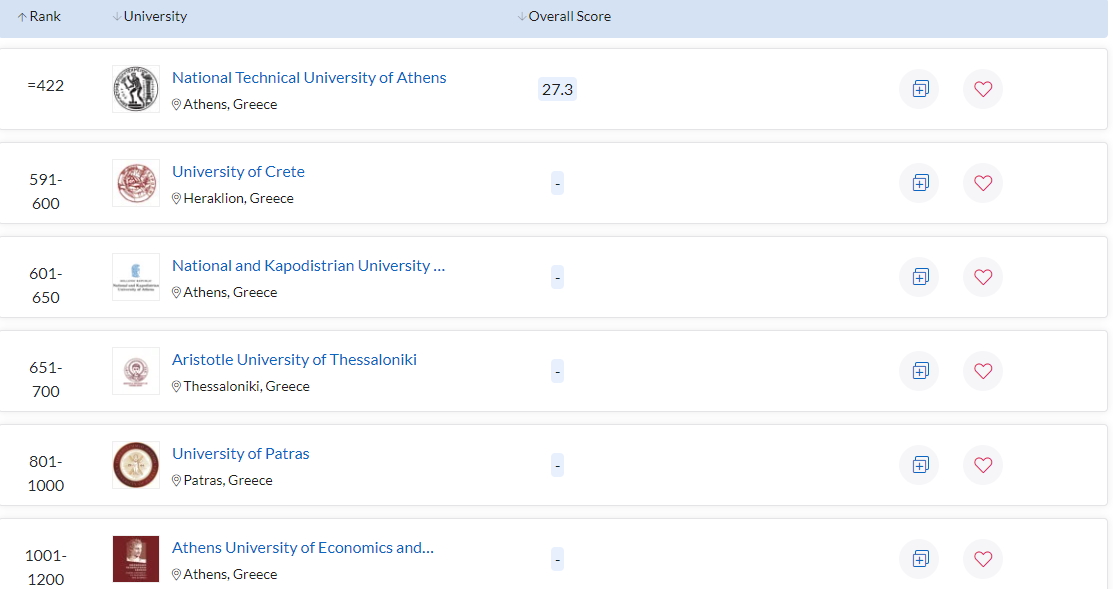Select rank text 601-650
This screenshot has width=1113, height=589.
tap(45, 285)
